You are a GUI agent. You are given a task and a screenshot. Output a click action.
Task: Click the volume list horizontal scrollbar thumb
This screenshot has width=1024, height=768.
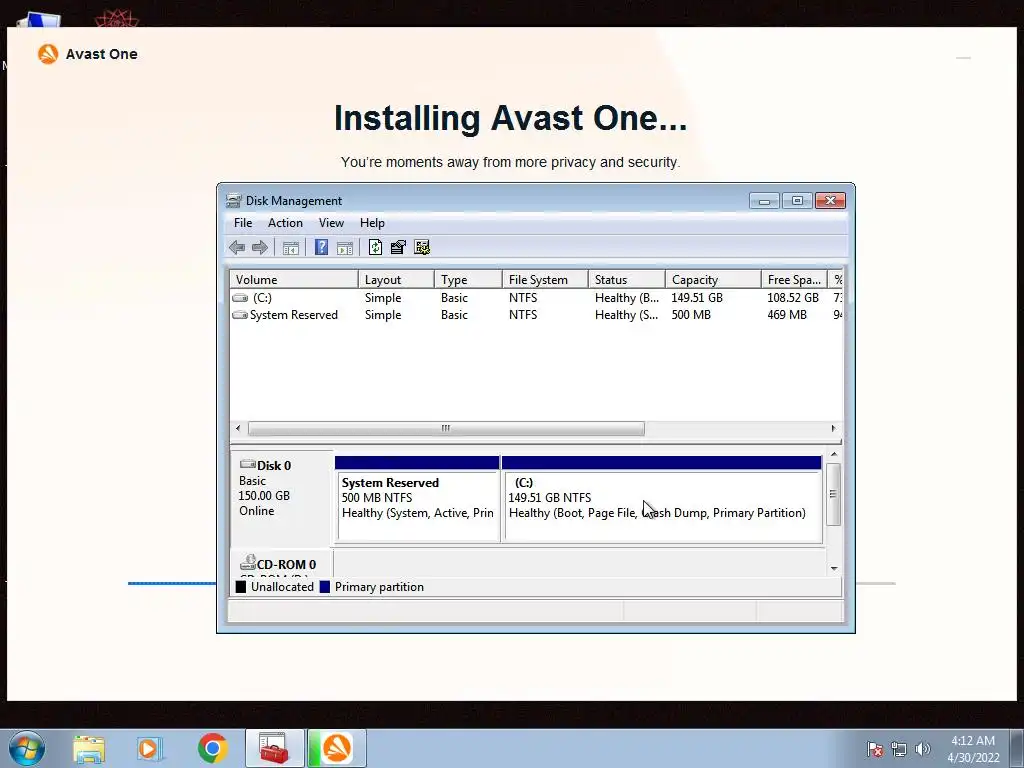[x=446, y=428]
